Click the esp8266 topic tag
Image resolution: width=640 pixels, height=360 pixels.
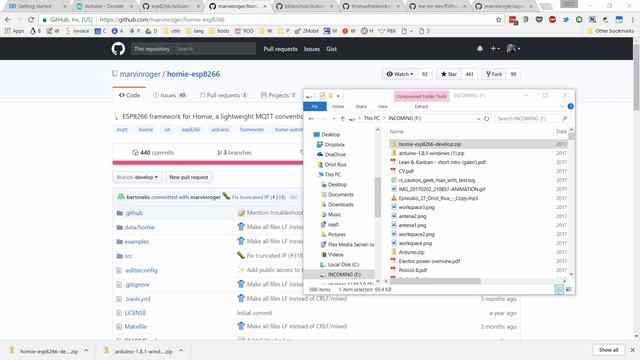(x=191, y=129)
